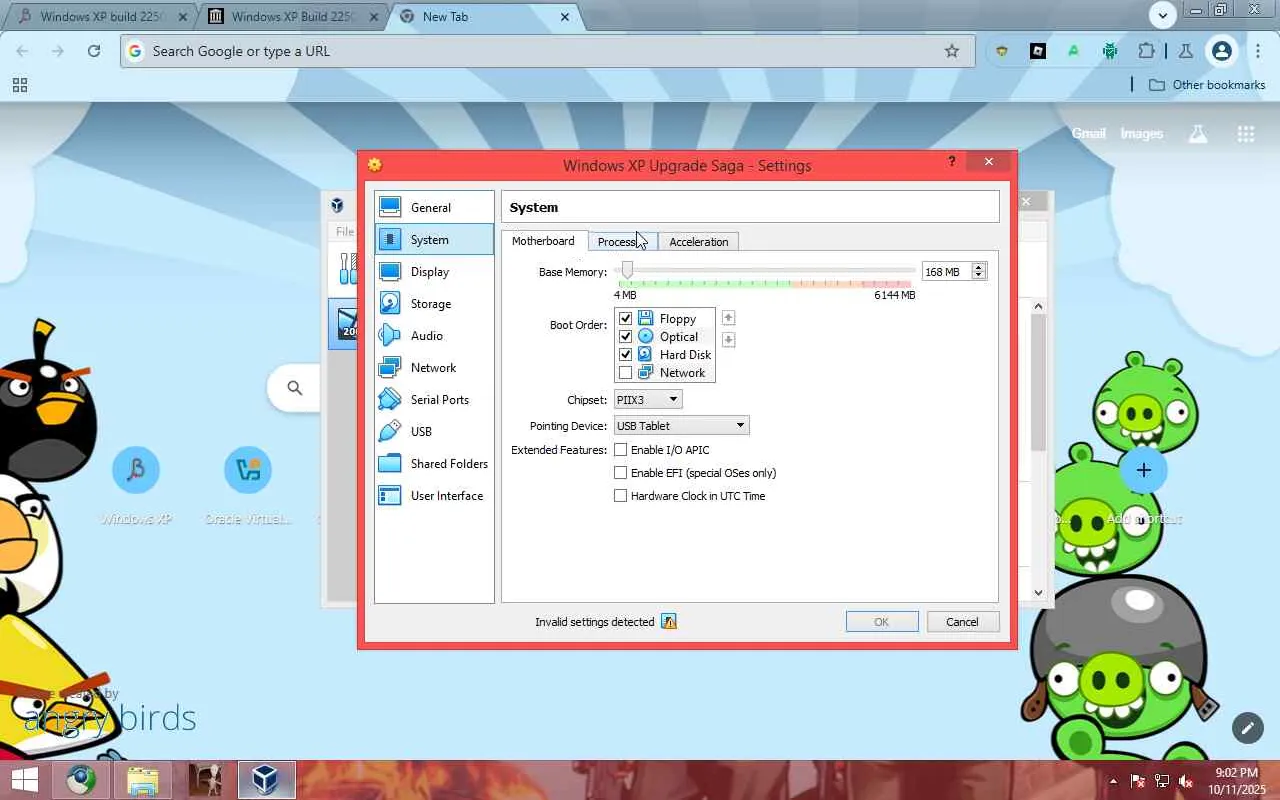Image resolution: width=1280 pixels, height=800 pixels.
Task: Click Cancel in the Settings dialog
Action: [962, 622]
